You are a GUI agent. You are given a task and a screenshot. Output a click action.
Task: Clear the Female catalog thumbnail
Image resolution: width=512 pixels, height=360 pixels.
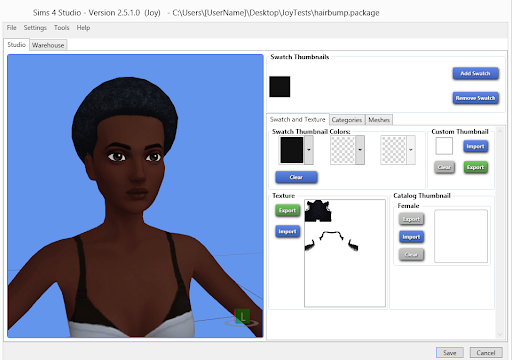click(411, 255)
